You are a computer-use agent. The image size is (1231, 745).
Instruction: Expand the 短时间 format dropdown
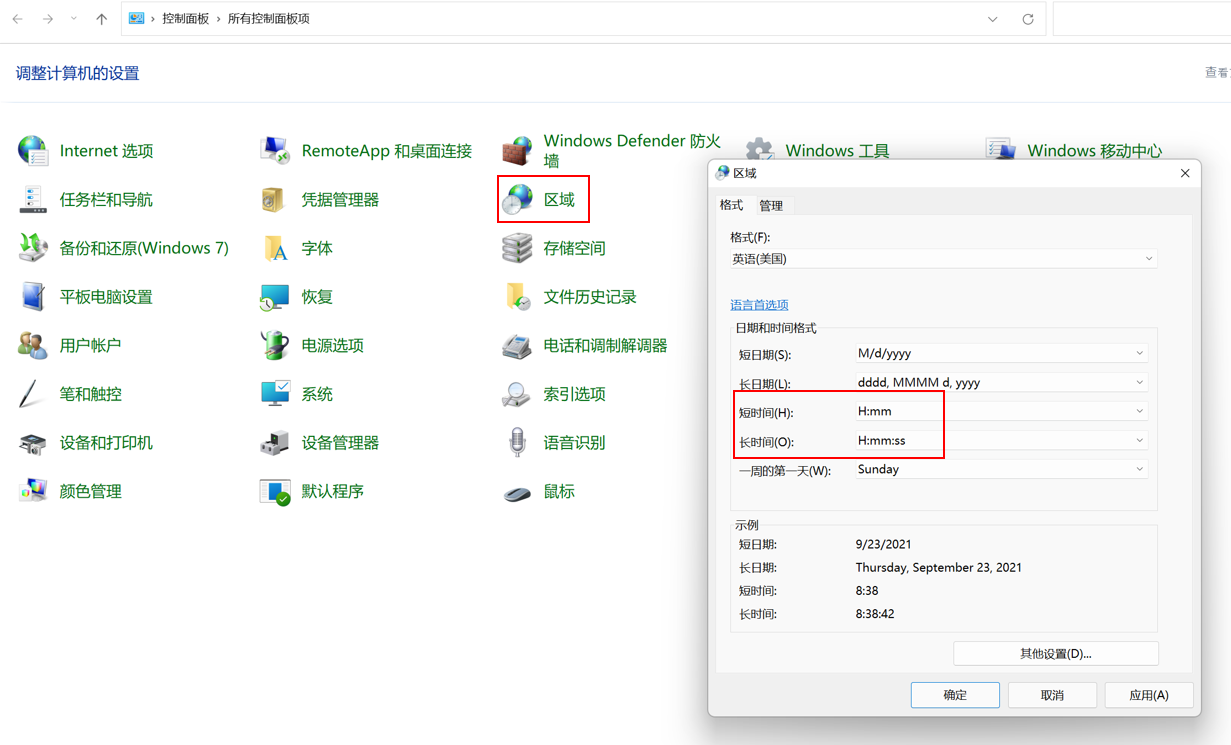[x=1139, y=411]
